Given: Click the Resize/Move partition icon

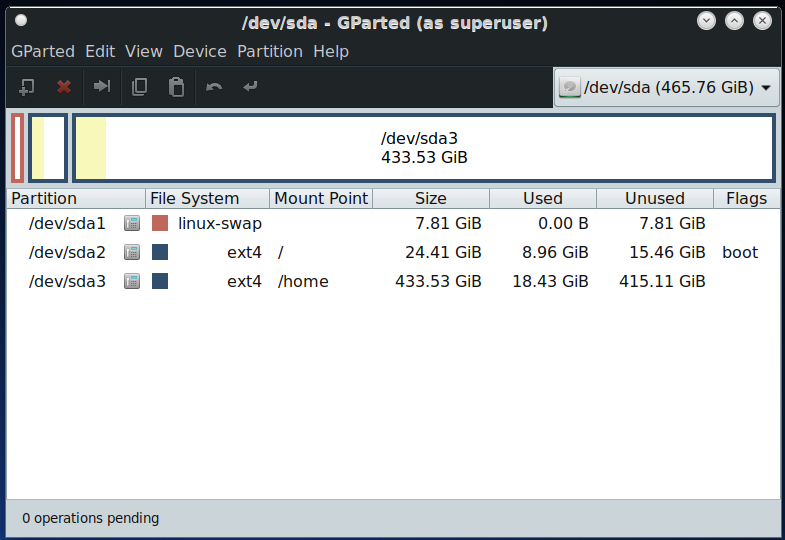Looking at the screenshot, I should 102,87.
